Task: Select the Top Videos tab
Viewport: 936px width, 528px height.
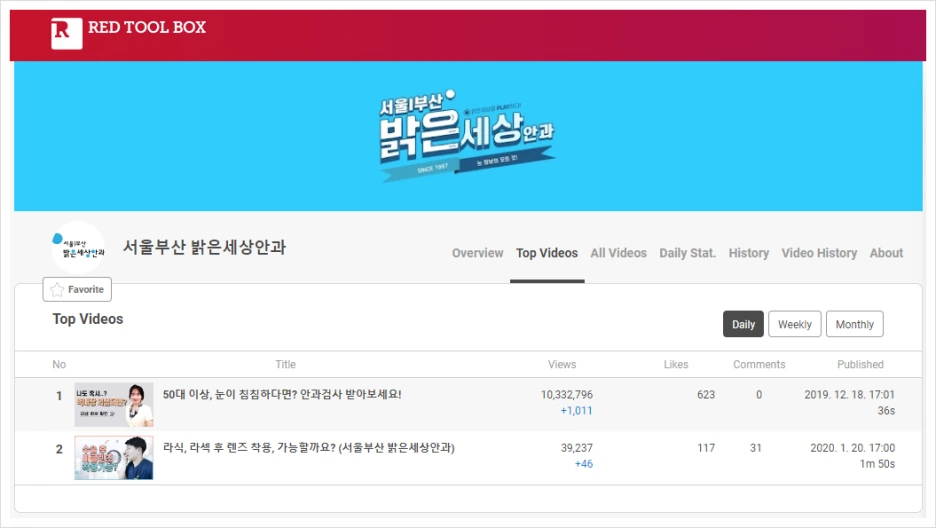Action: tap(547, 253)
